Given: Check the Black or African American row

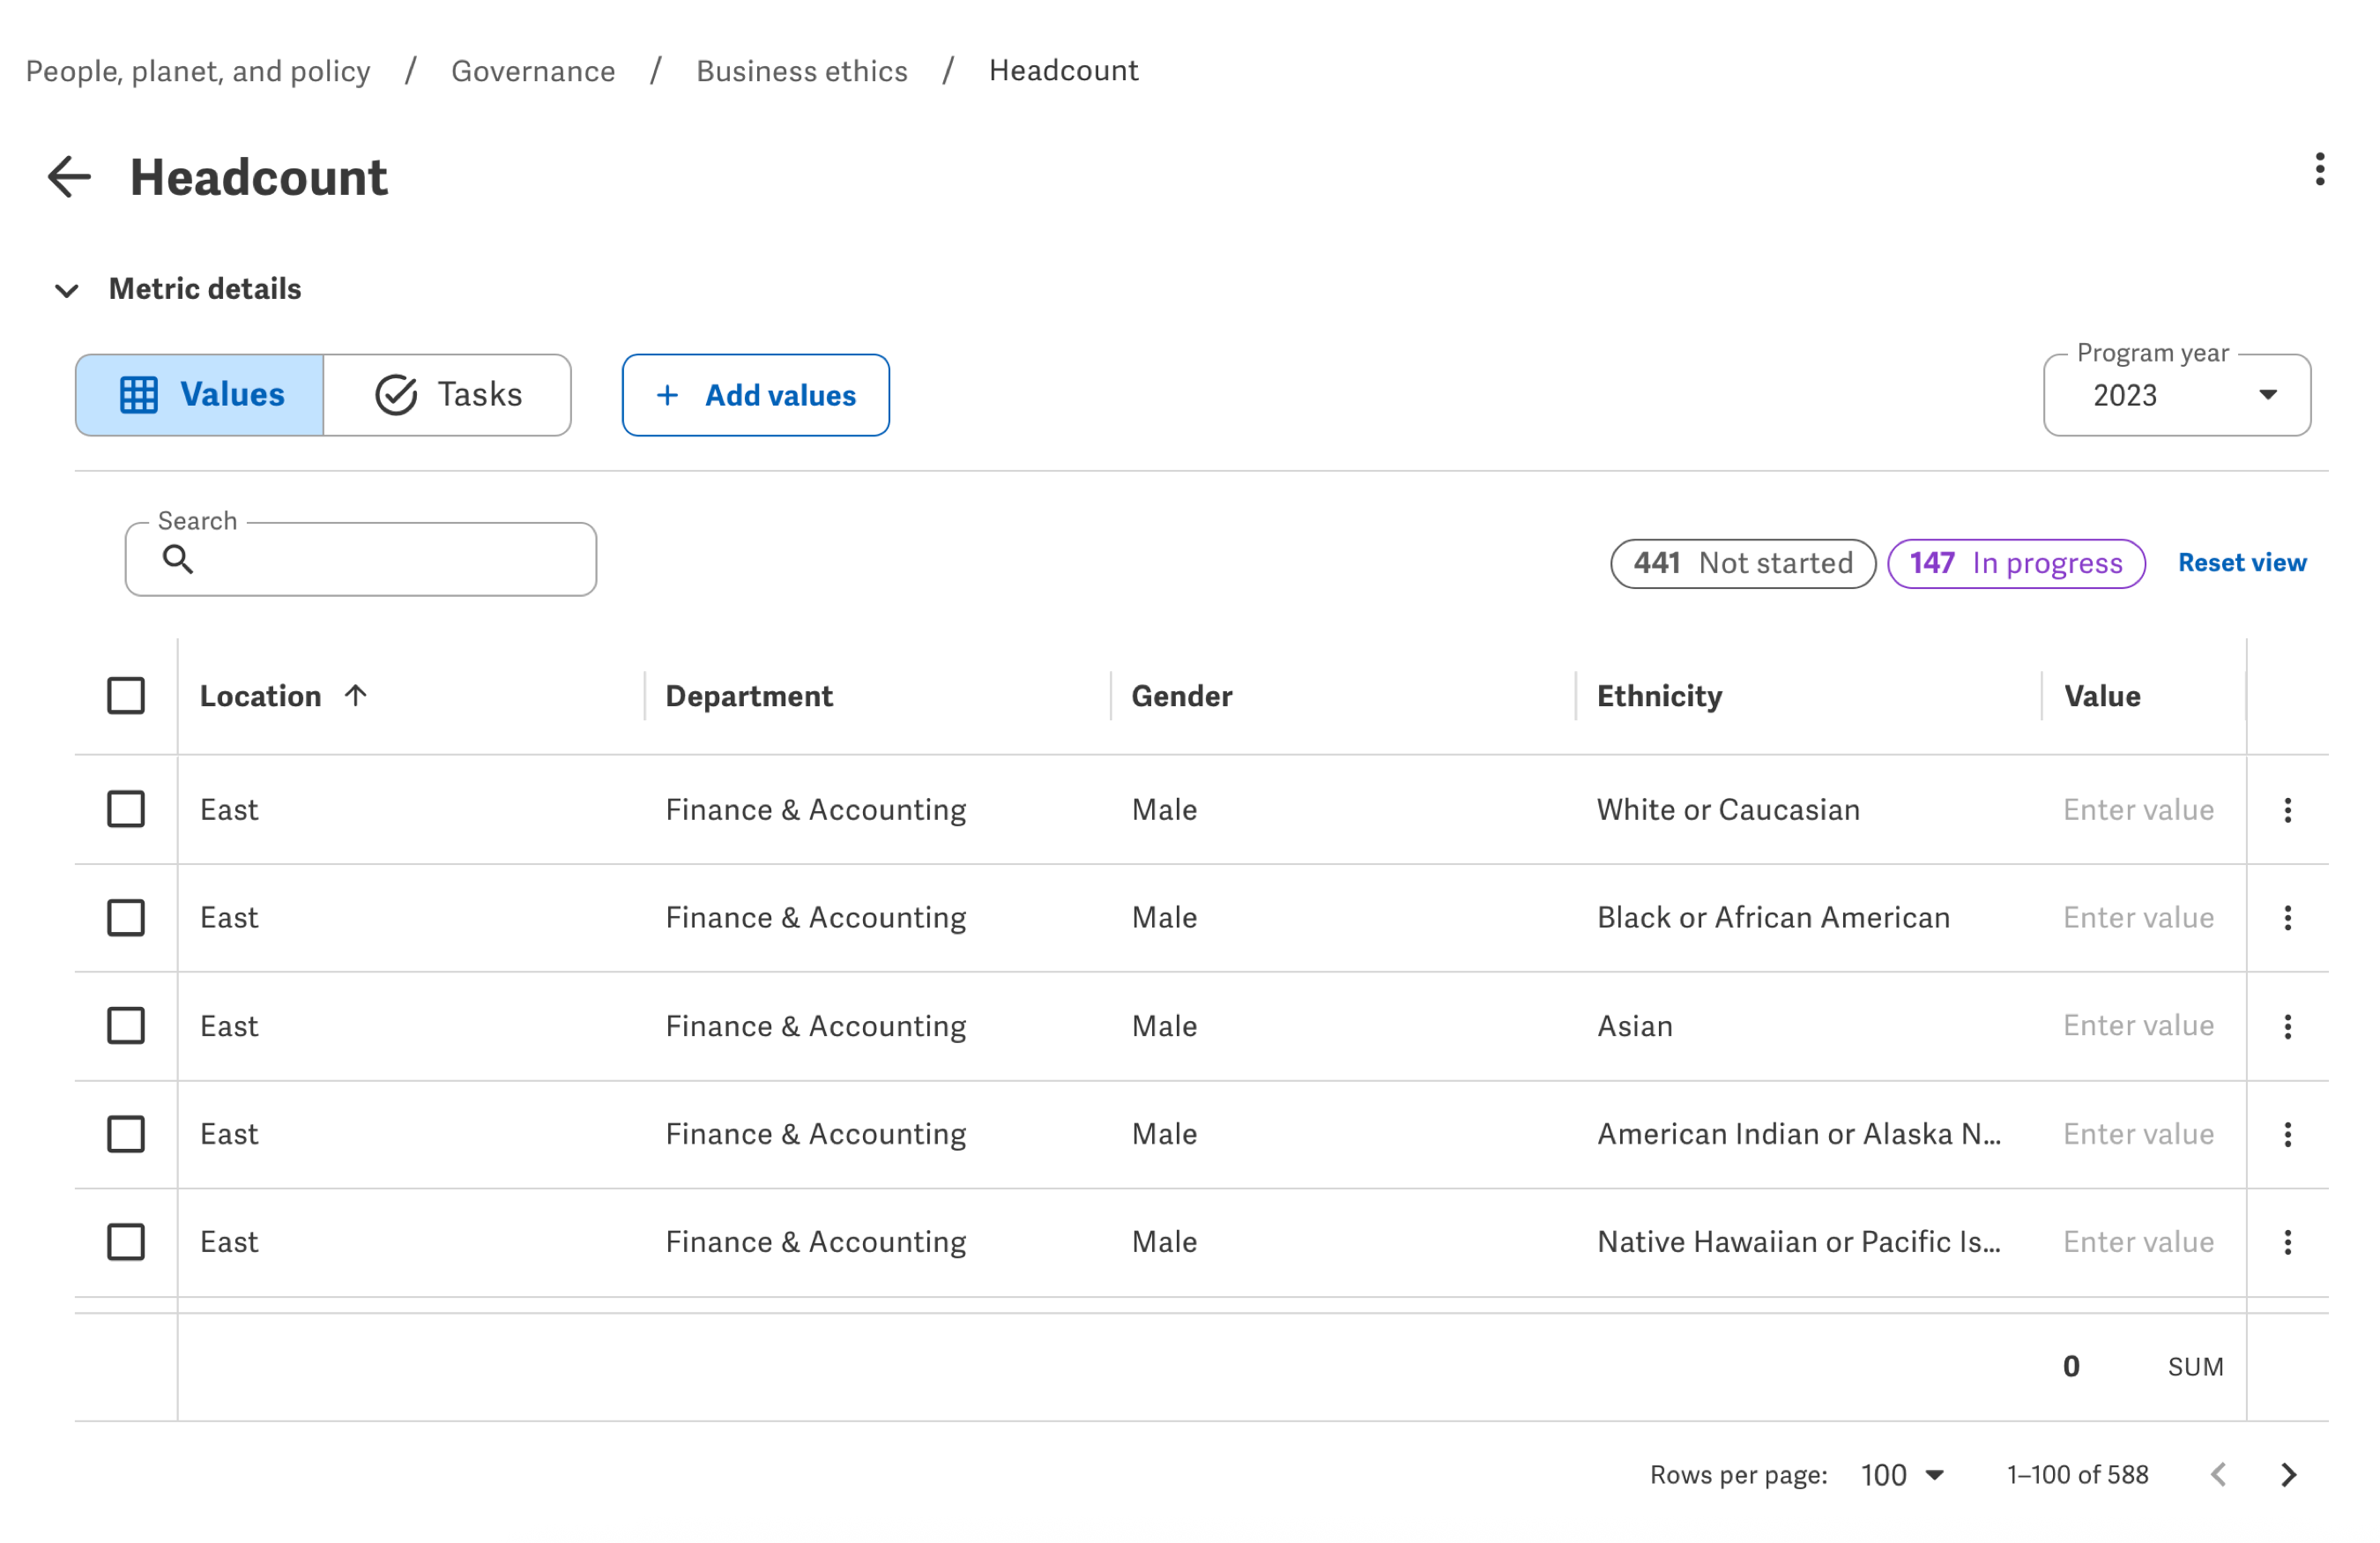Looking at the screenshot, I should tap(126, 917).
